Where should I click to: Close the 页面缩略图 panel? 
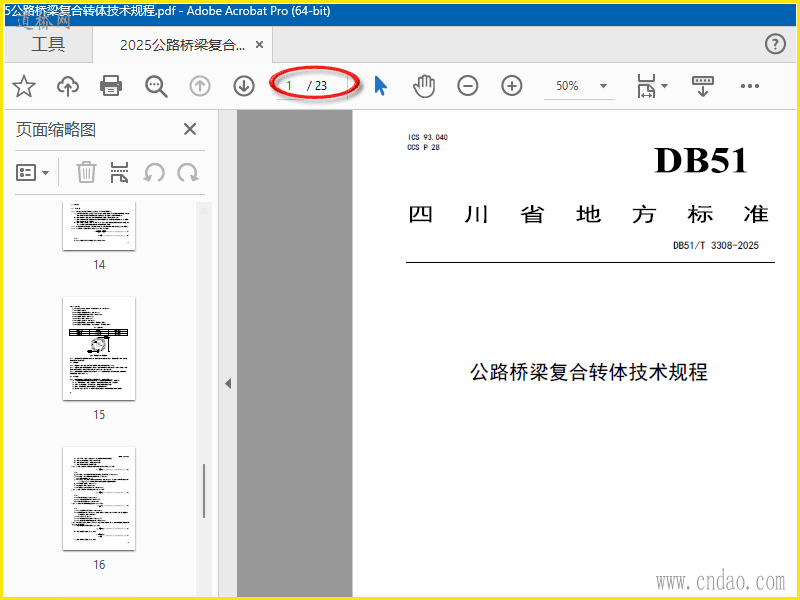(x=190, y=129)
